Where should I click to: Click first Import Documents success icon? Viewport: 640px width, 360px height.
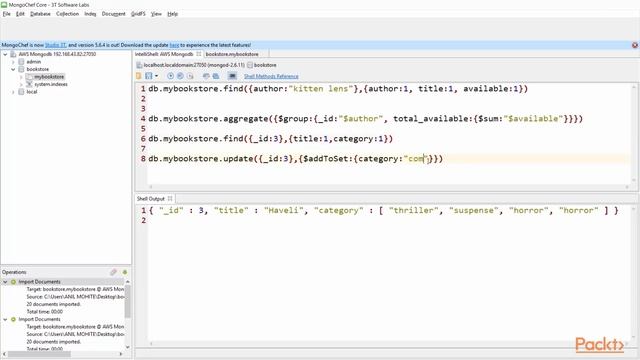[13, 282]
